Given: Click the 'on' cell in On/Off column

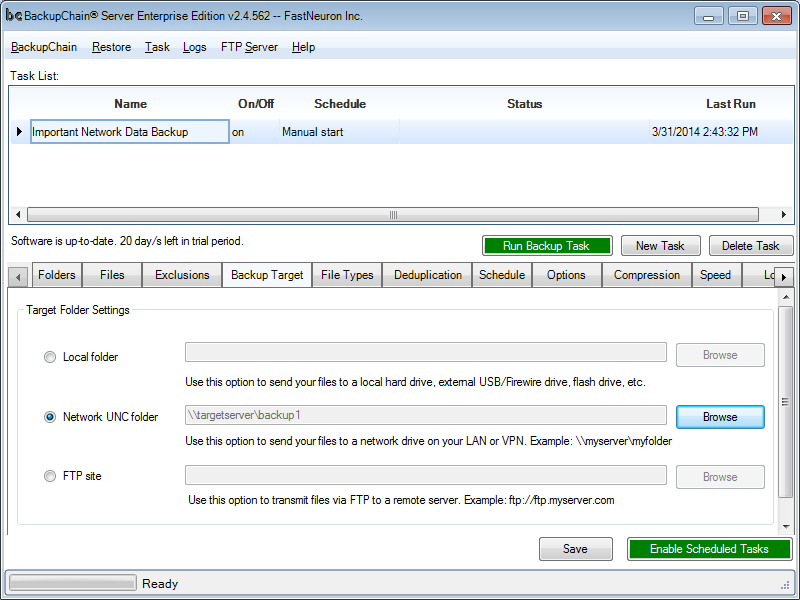Looking at the screenshot, I should 254,132.
